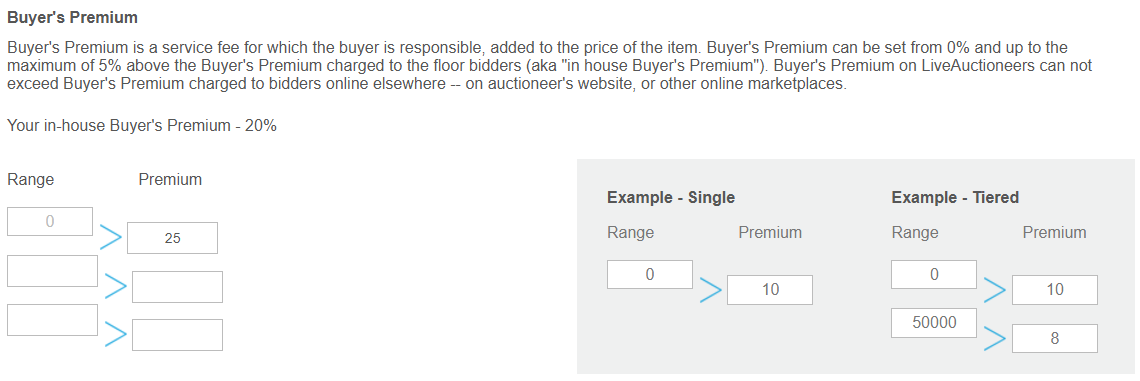This screenshot has height=381, width=1140.
Task: Click the arrow icon in Example - Single
Action: tap(710, 289)
